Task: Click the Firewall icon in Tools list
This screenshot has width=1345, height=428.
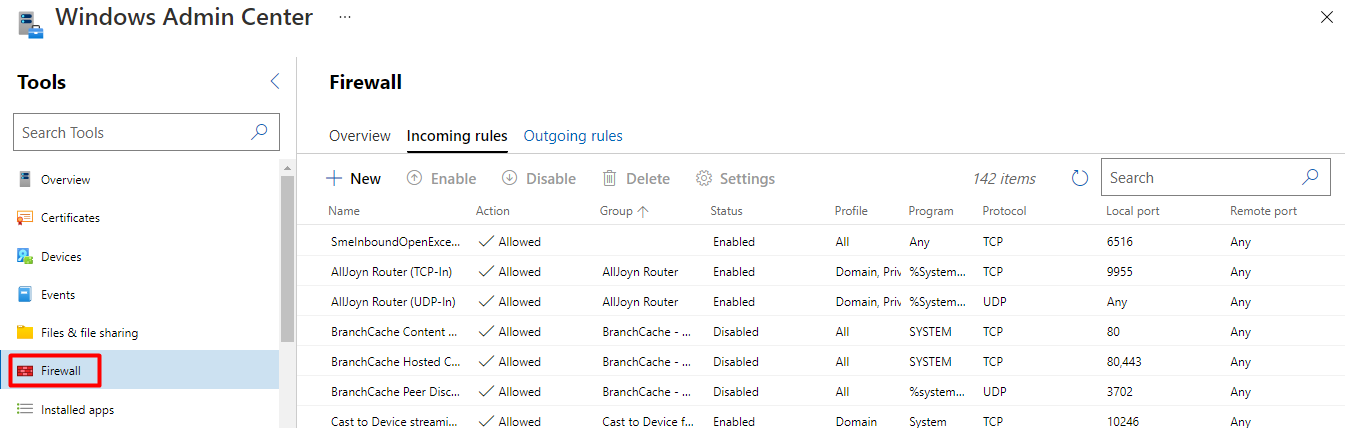Action: click(x=25, y=371)
